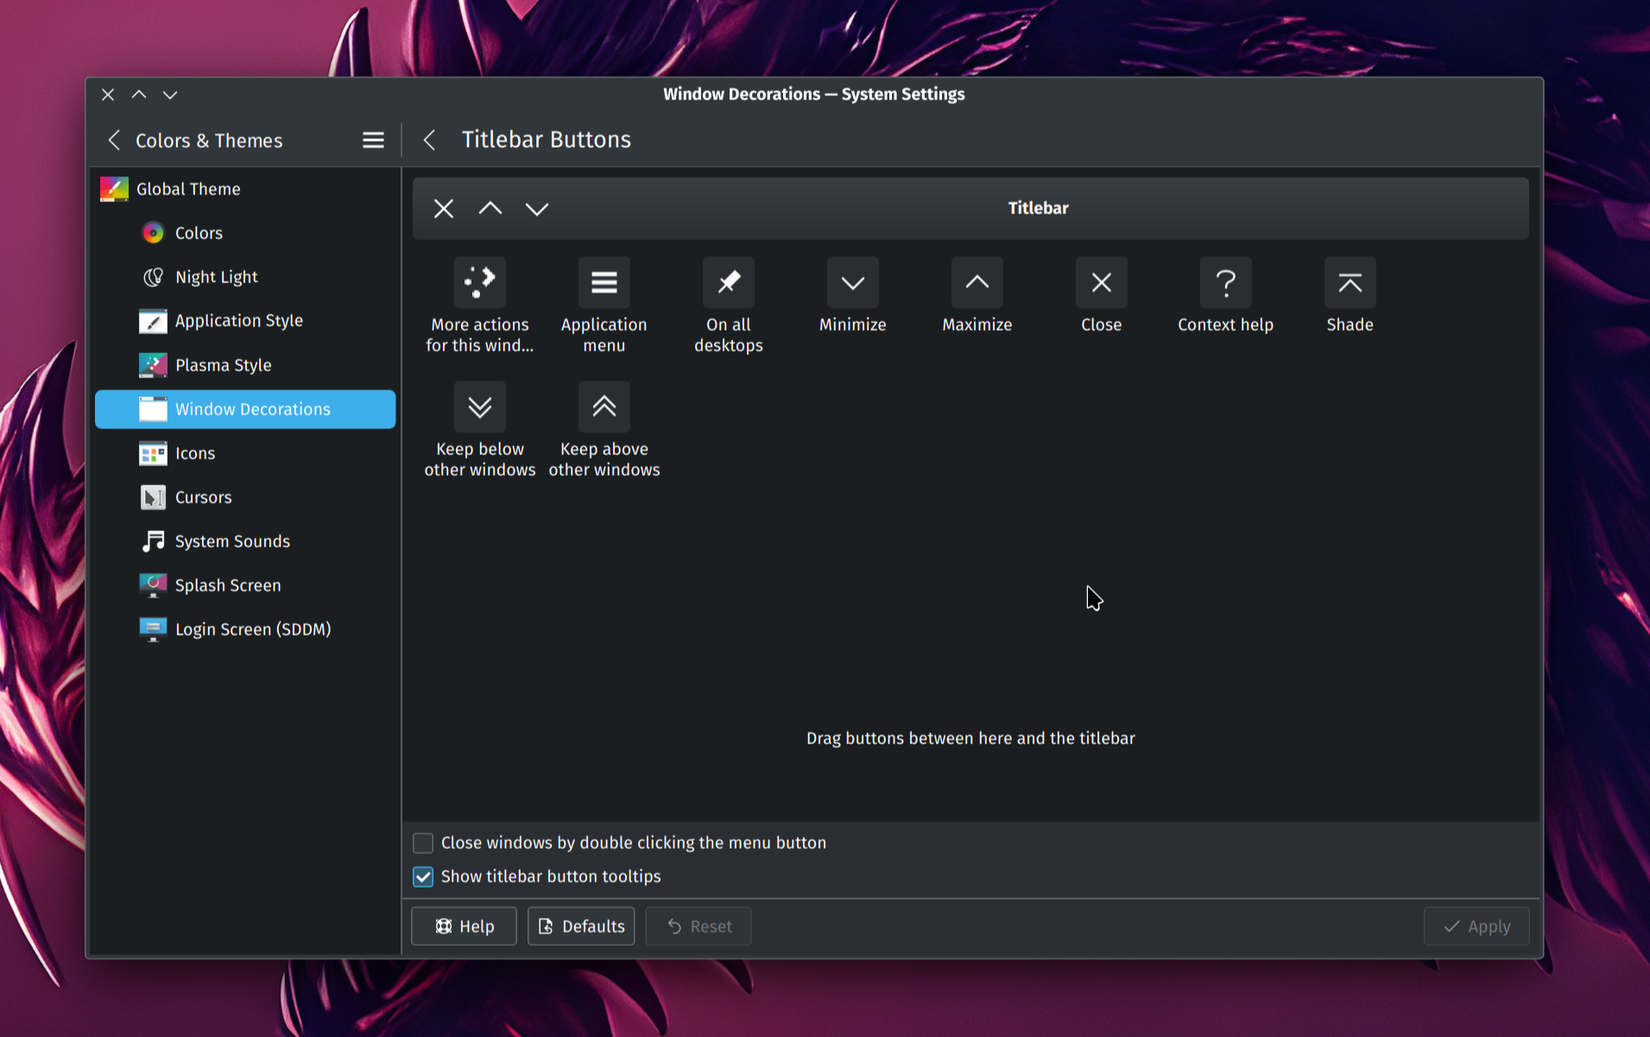This screenshot has height=1037, width=1650.
Task: Click the close X in the Titlebar preview
Action: click(444, 208)
